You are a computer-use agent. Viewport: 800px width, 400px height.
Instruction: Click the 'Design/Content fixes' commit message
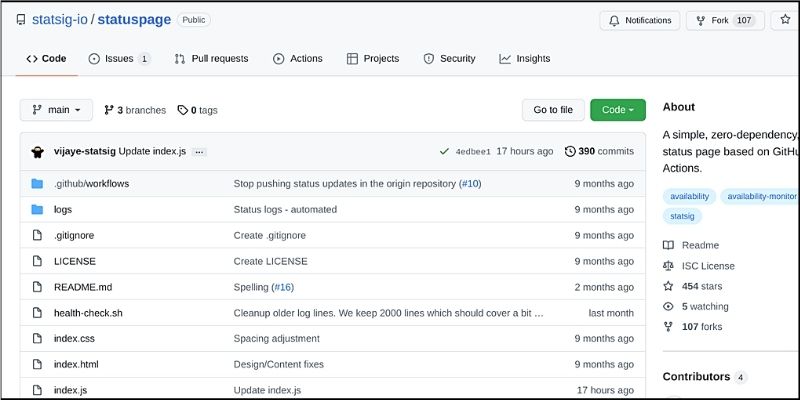[279, 364]
